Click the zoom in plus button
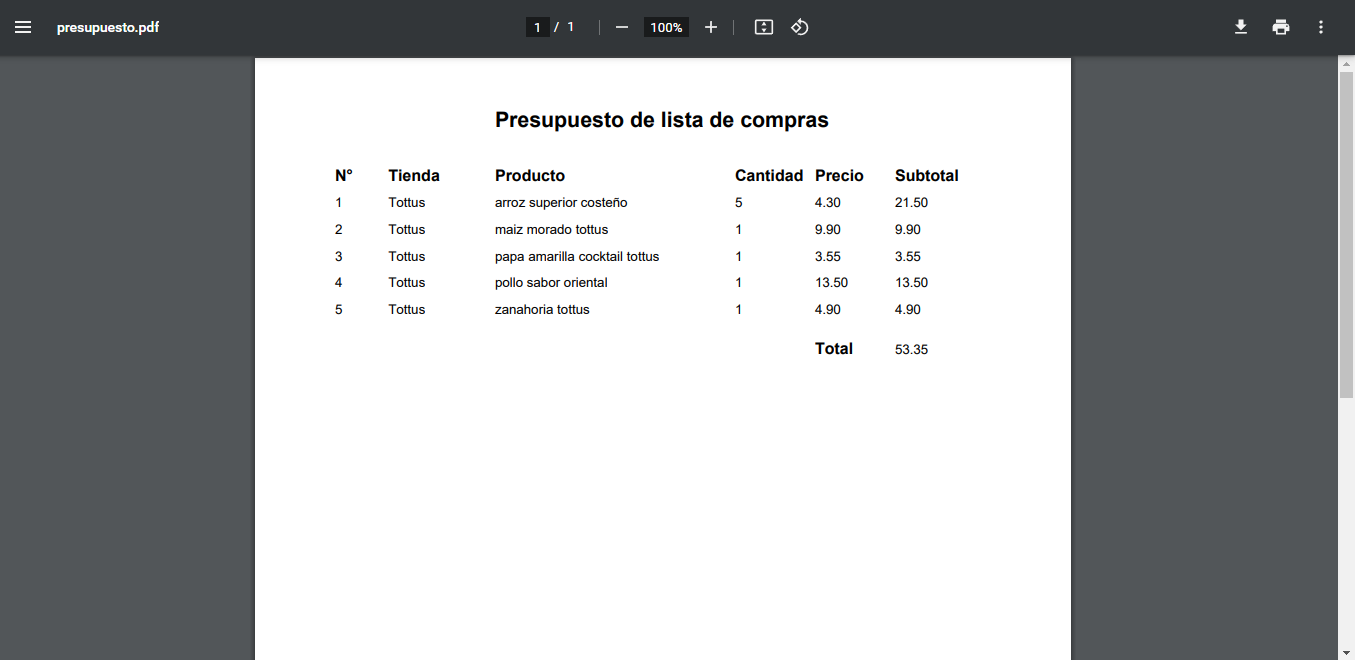 coord(711,27)
